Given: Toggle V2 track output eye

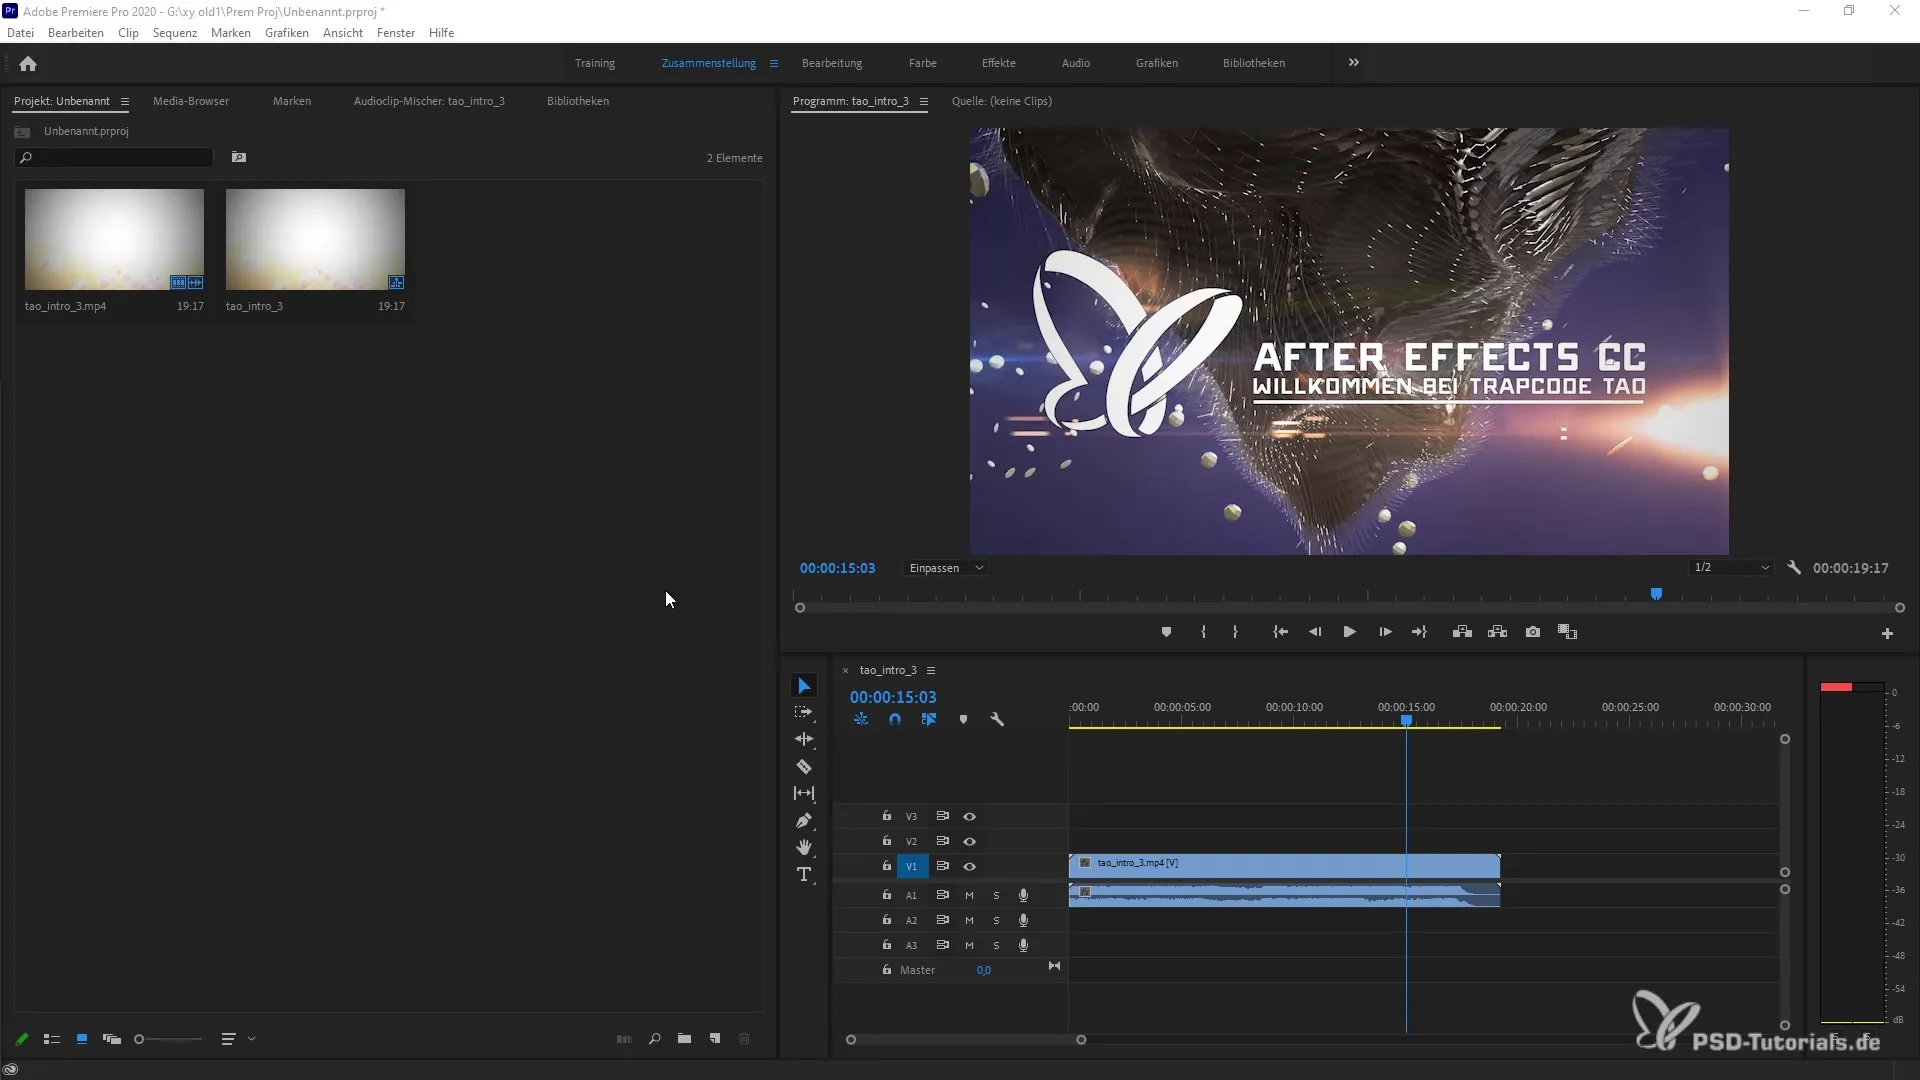Looking at the screenshot, I should click(x=969, y=842).
